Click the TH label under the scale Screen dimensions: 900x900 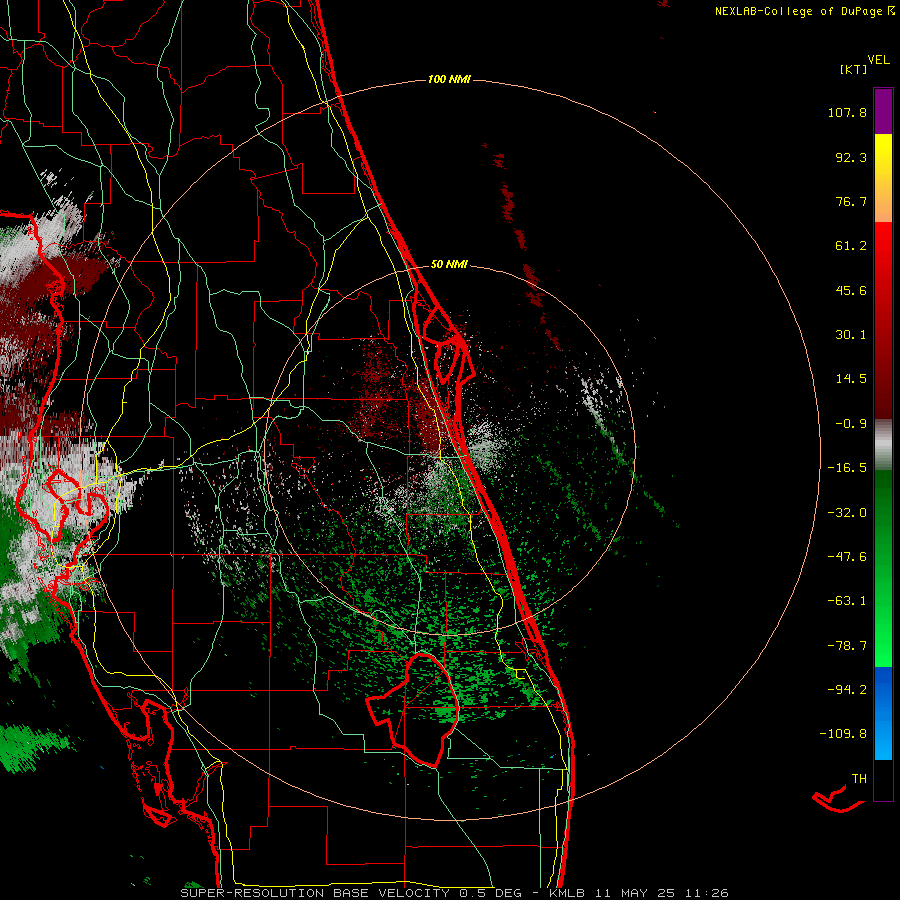click(x=859, y=779)
